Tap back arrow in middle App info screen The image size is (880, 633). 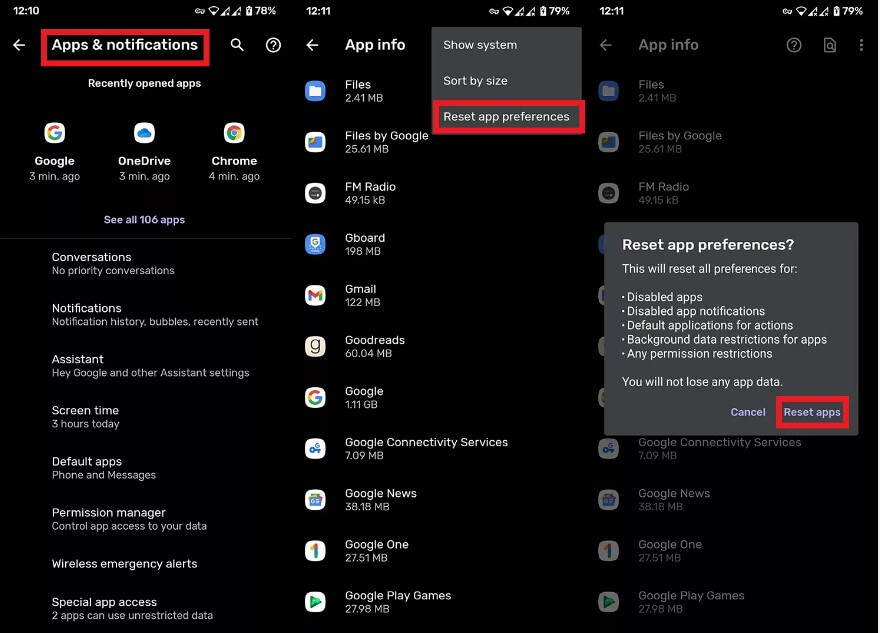pos(313,45)
